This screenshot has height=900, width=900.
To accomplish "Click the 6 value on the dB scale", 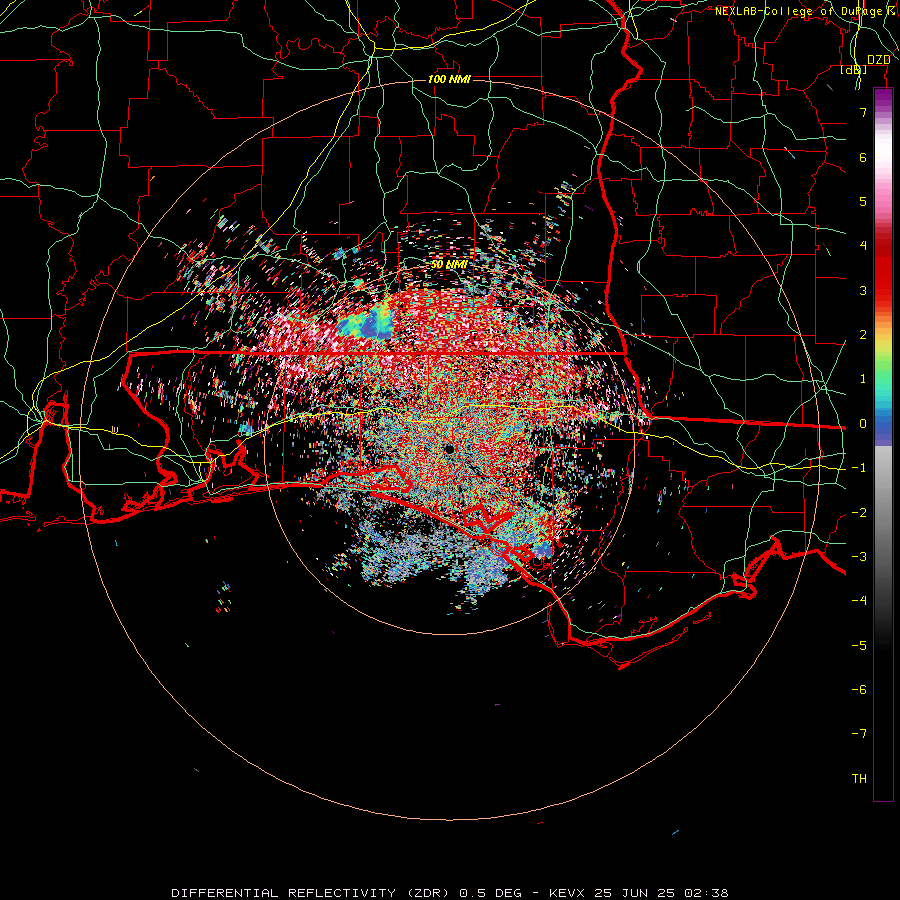I will (863, 157).
